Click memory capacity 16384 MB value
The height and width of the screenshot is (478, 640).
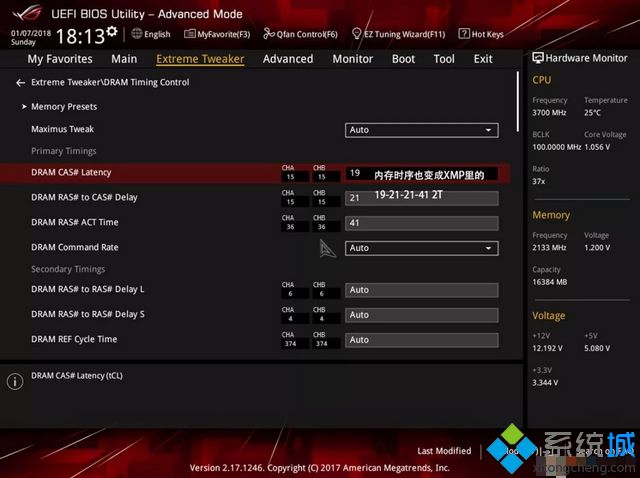pyautogui.click(x=549, y=282)
